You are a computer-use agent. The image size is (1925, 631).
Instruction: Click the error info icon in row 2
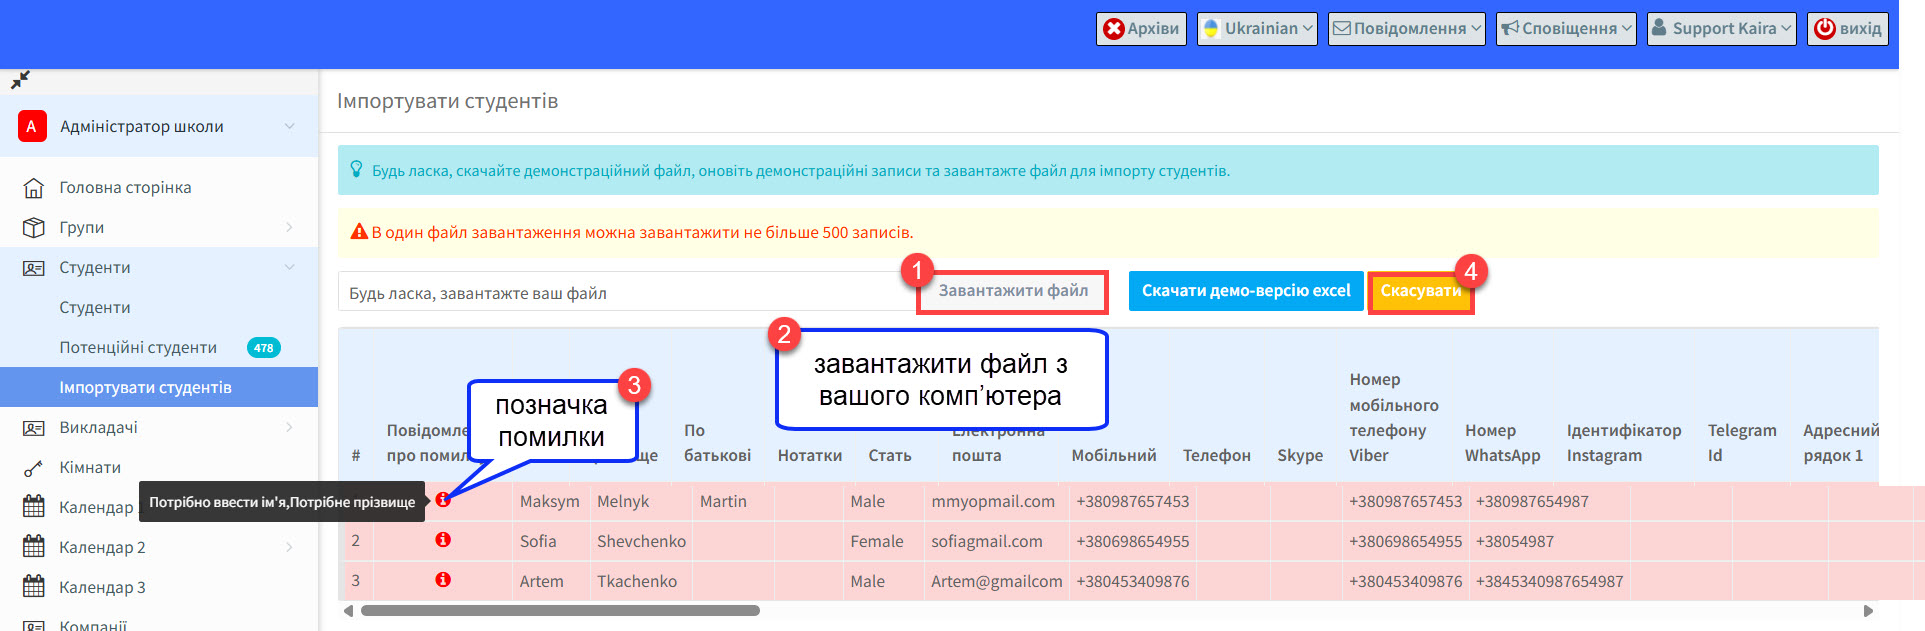point(443,540)
